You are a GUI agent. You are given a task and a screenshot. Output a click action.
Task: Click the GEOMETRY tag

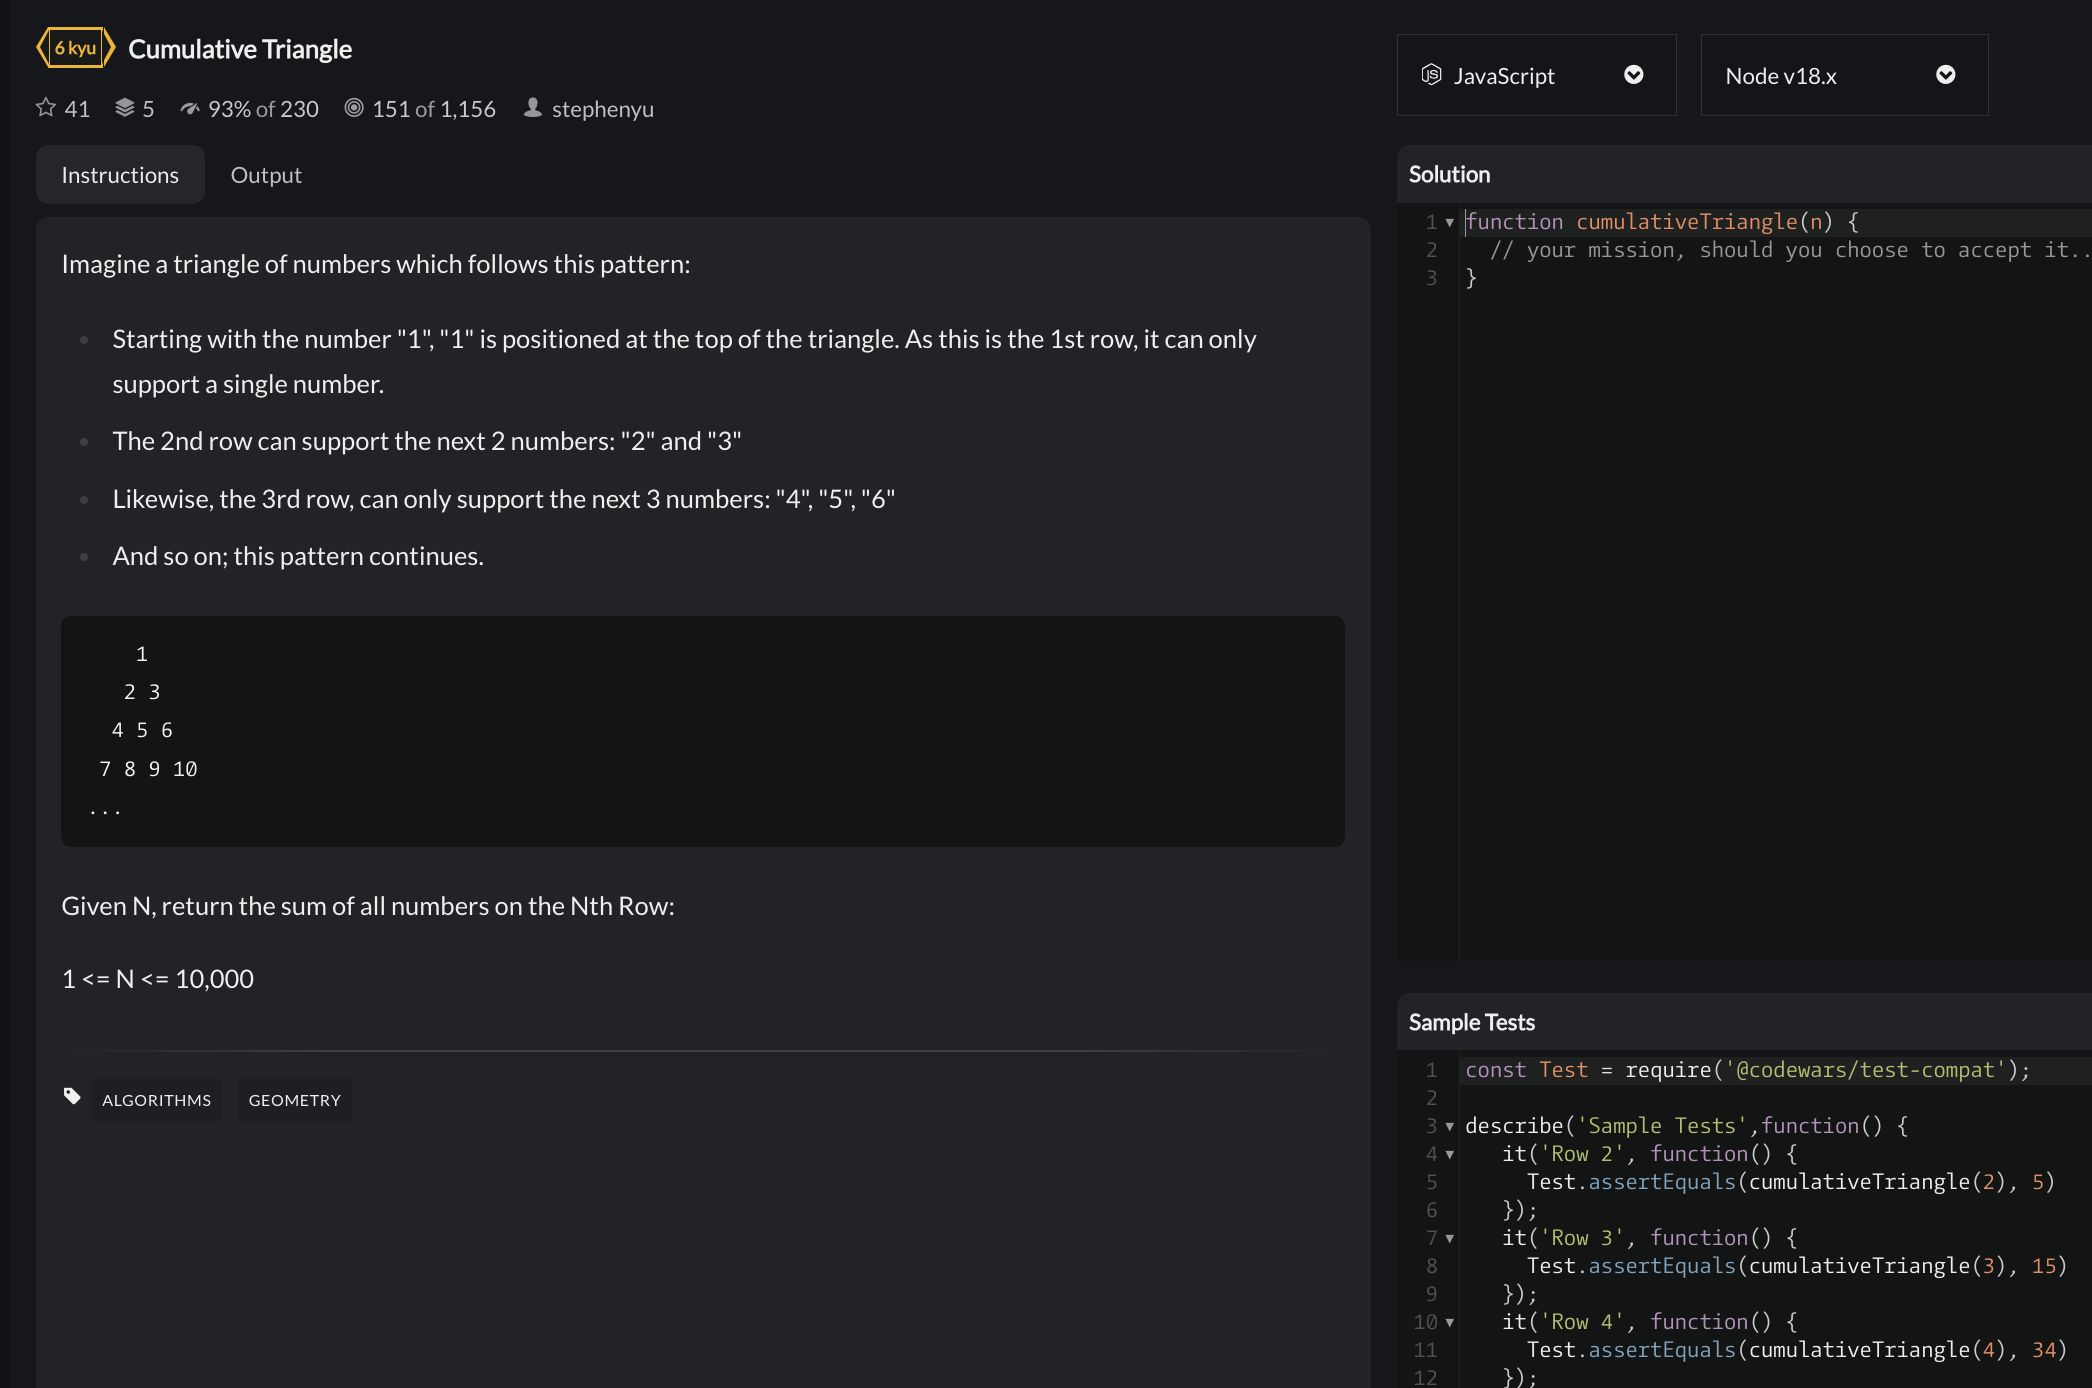tap(295, 1100)
